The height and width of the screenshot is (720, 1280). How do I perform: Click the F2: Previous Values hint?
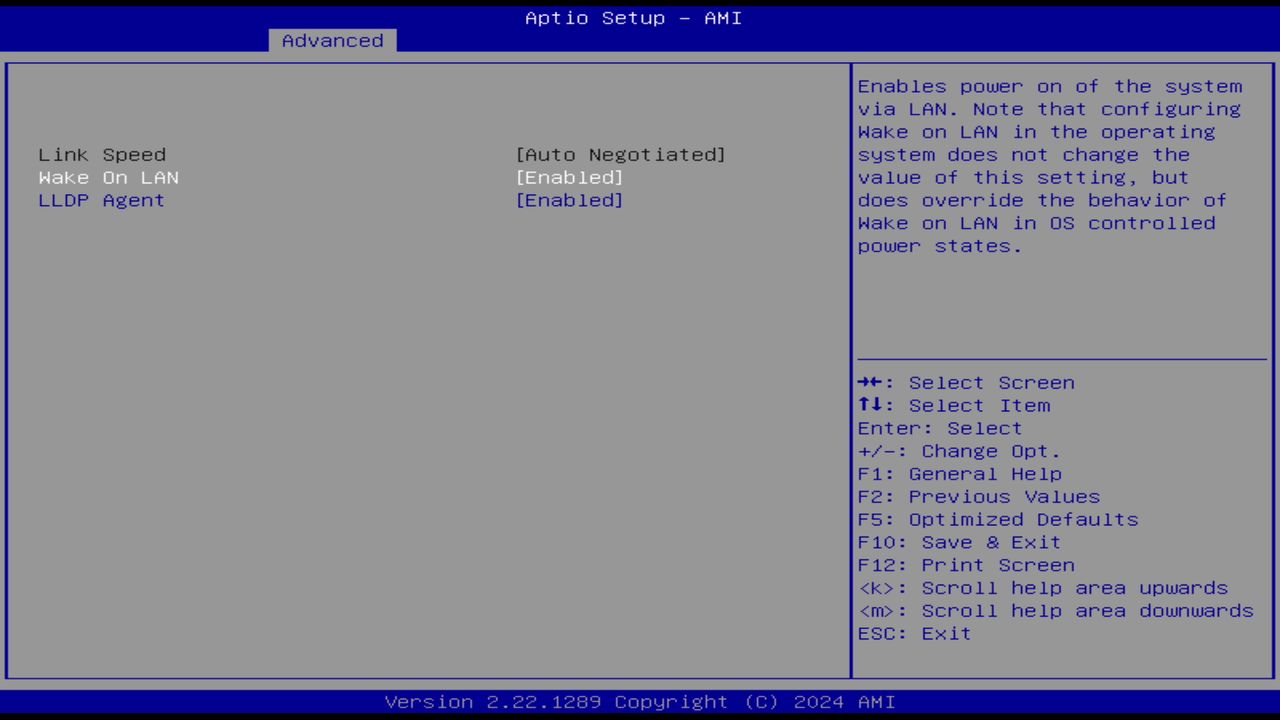pyautogui.click(x=979, y=497)
